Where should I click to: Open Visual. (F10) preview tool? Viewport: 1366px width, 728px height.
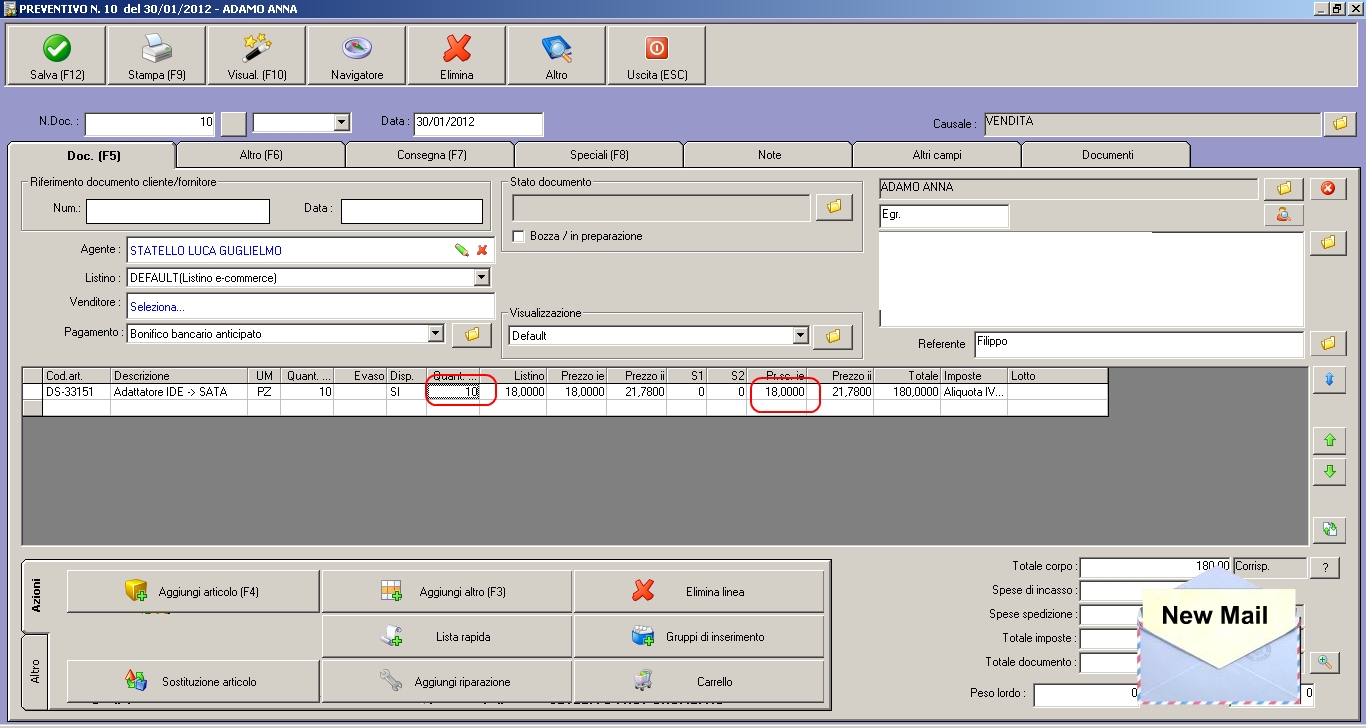pos(257,56)
